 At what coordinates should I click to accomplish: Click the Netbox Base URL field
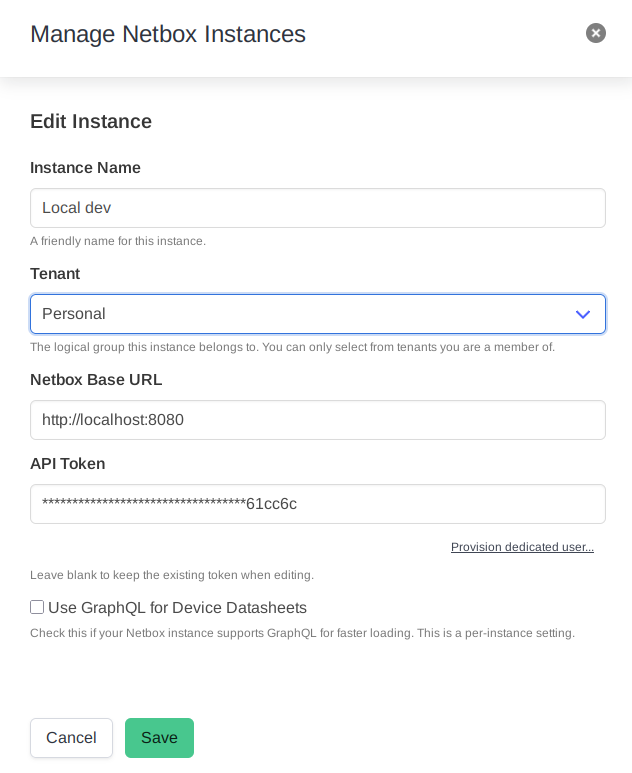317,420
